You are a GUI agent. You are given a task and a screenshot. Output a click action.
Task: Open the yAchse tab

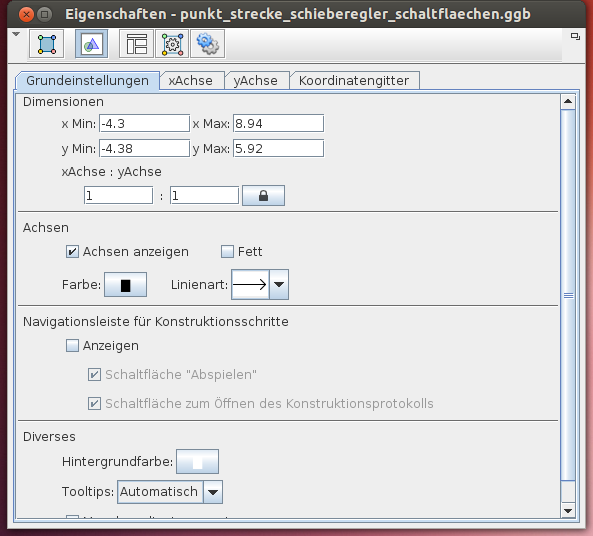coord(256,81)
